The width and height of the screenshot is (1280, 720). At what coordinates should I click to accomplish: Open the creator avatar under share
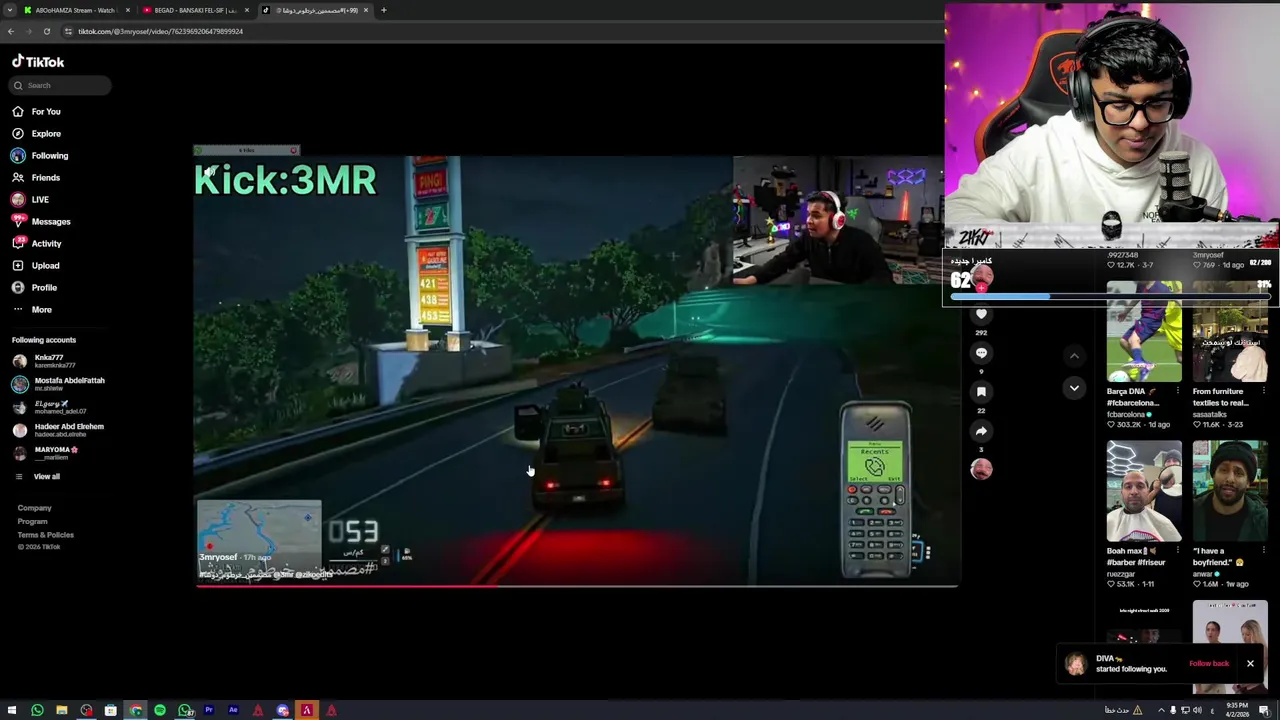[981, 468]
